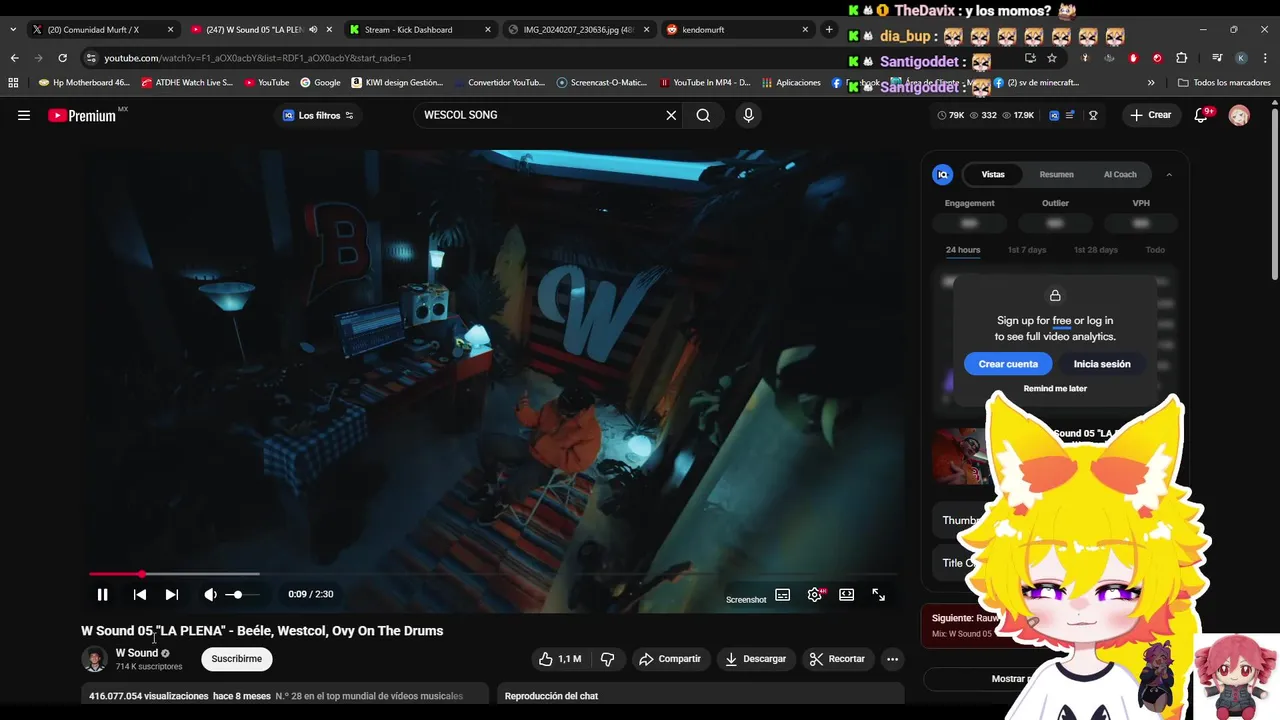Subscribe with the Suscribirme button
This screenshot has height=720, width=1280.
[x=237, y=659]
